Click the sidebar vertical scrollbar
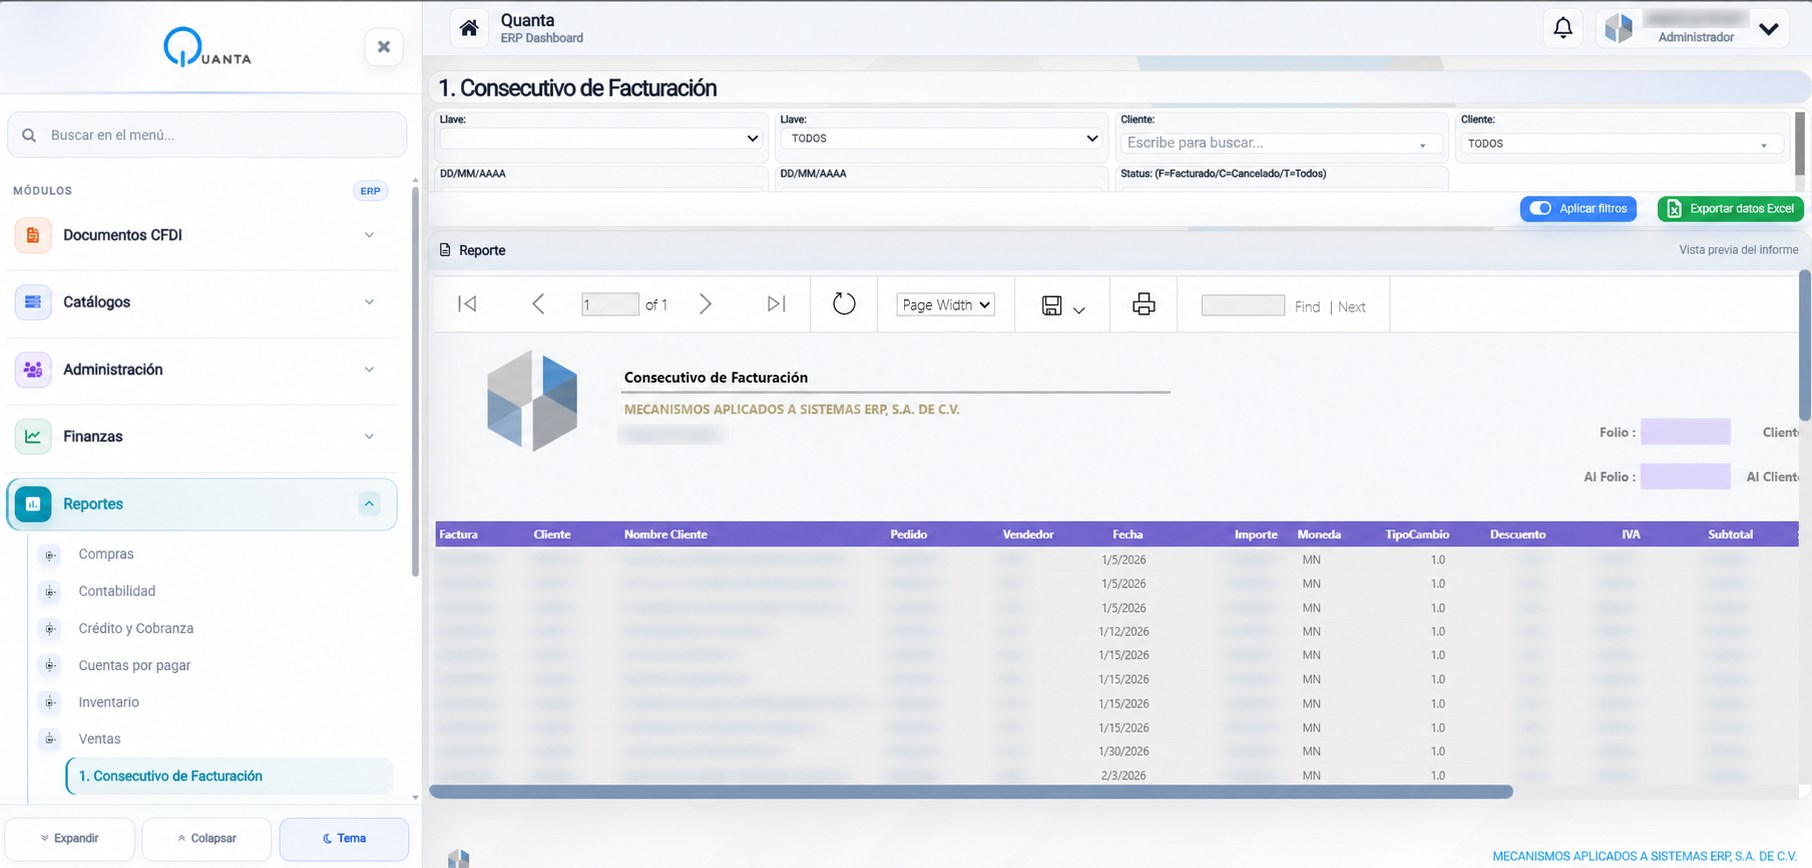Screen dimensions: 1812x868 pos(415,382)
